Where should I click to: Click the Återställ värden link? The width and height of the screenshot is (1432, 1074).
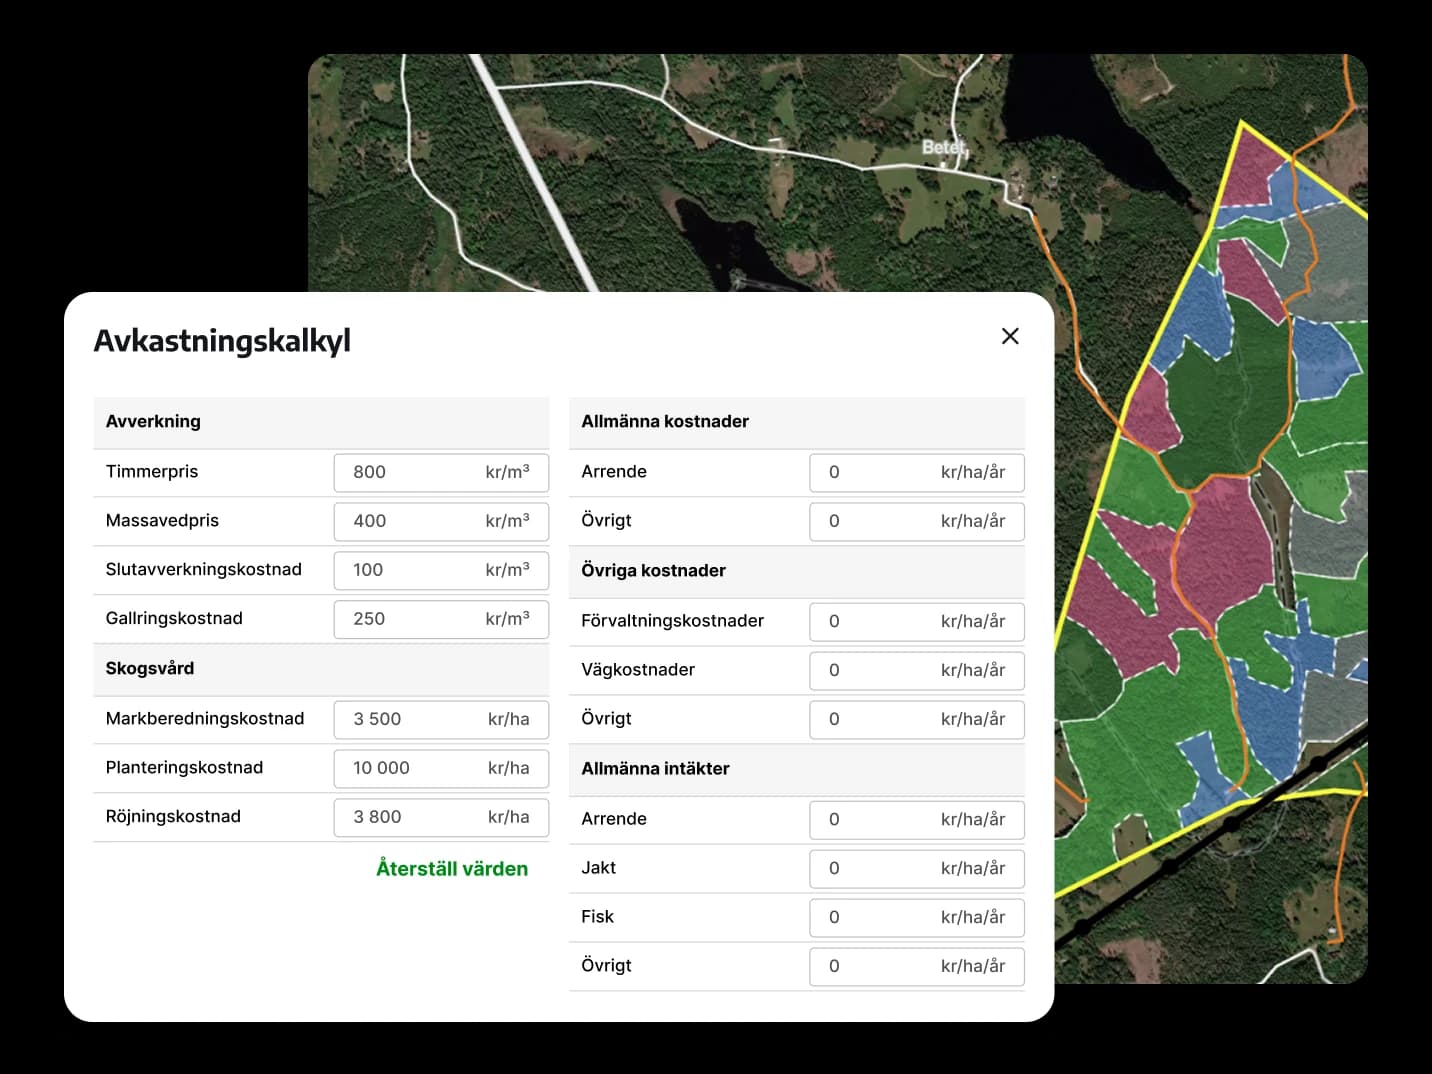[451, 868]
